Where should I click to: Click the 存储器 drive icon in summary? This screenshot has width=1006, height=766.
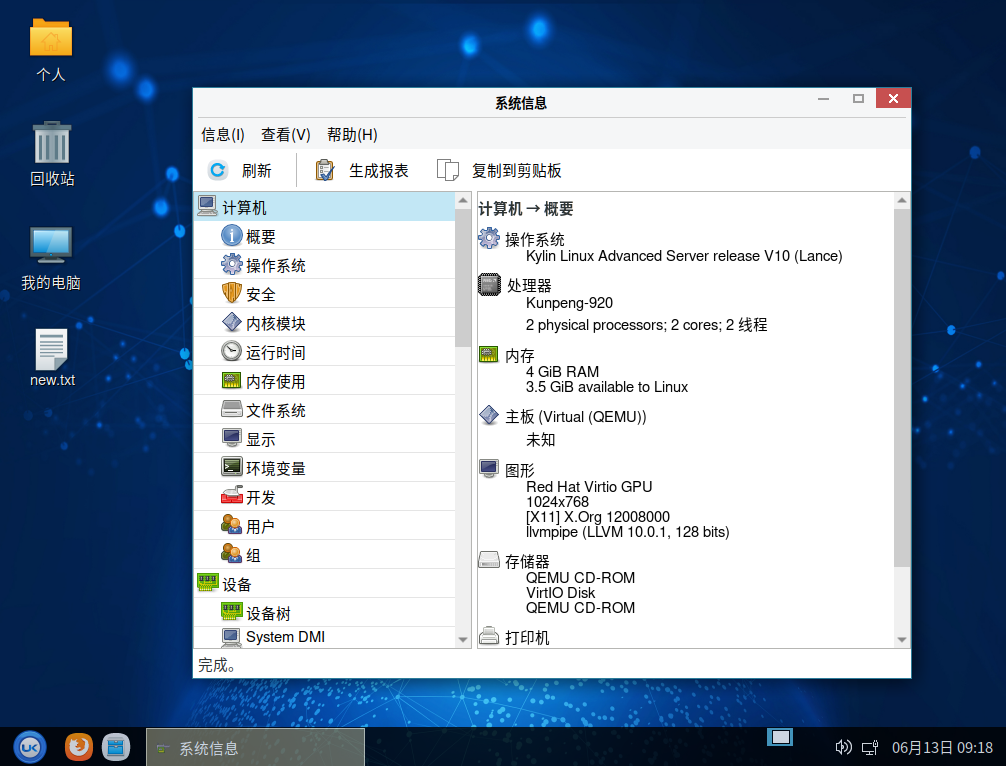pos(489,560)
